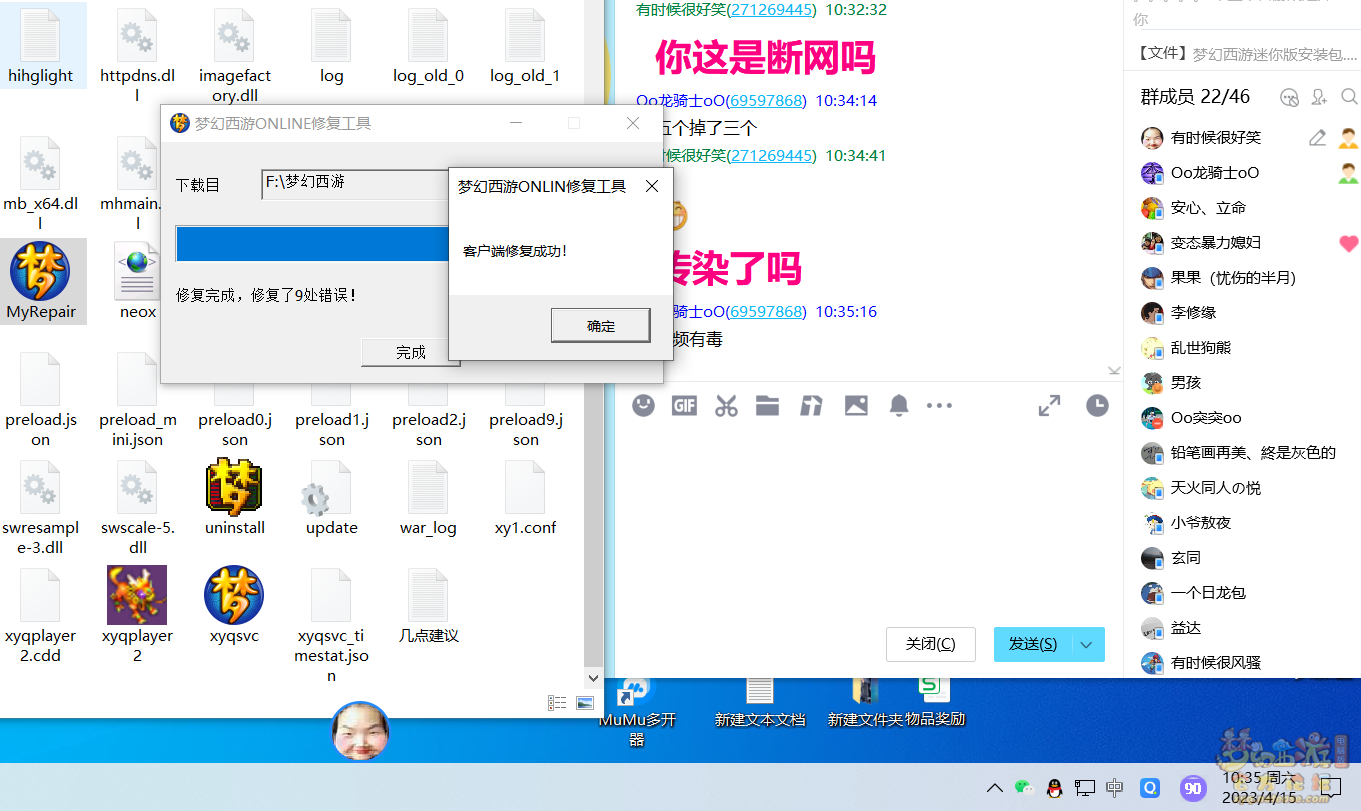Click the group member search magnifier icon
This screenshot has width=1361, height=811.
[1349, 97]
